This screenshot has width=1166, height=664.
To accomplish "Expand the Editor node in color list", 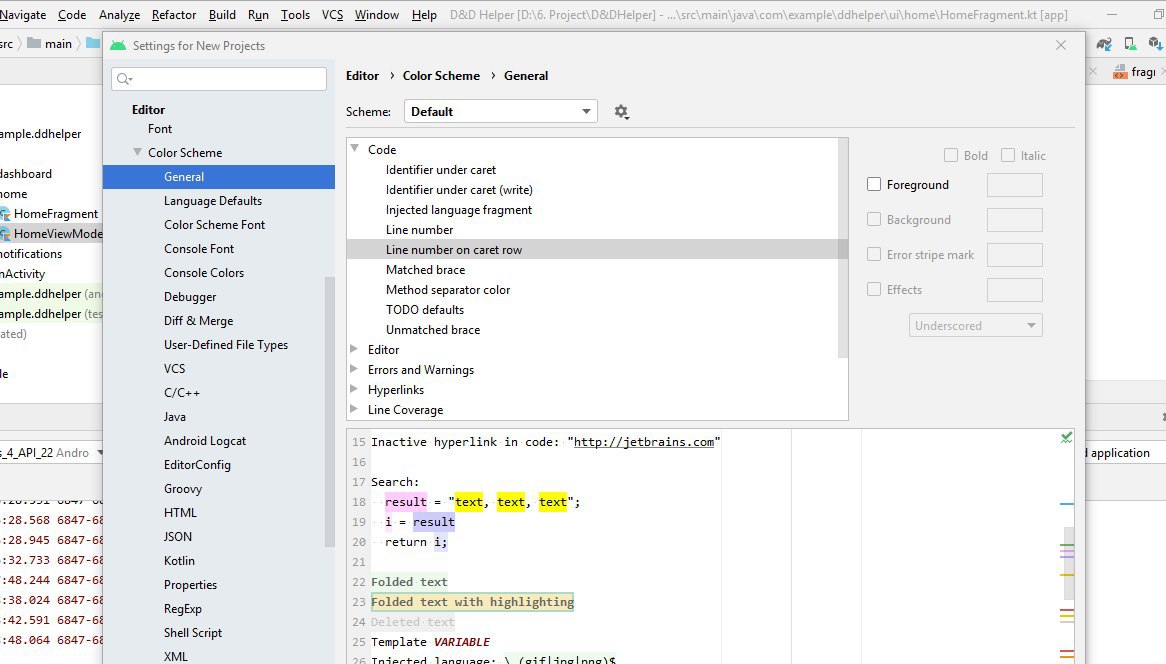I will coord(354,349).
